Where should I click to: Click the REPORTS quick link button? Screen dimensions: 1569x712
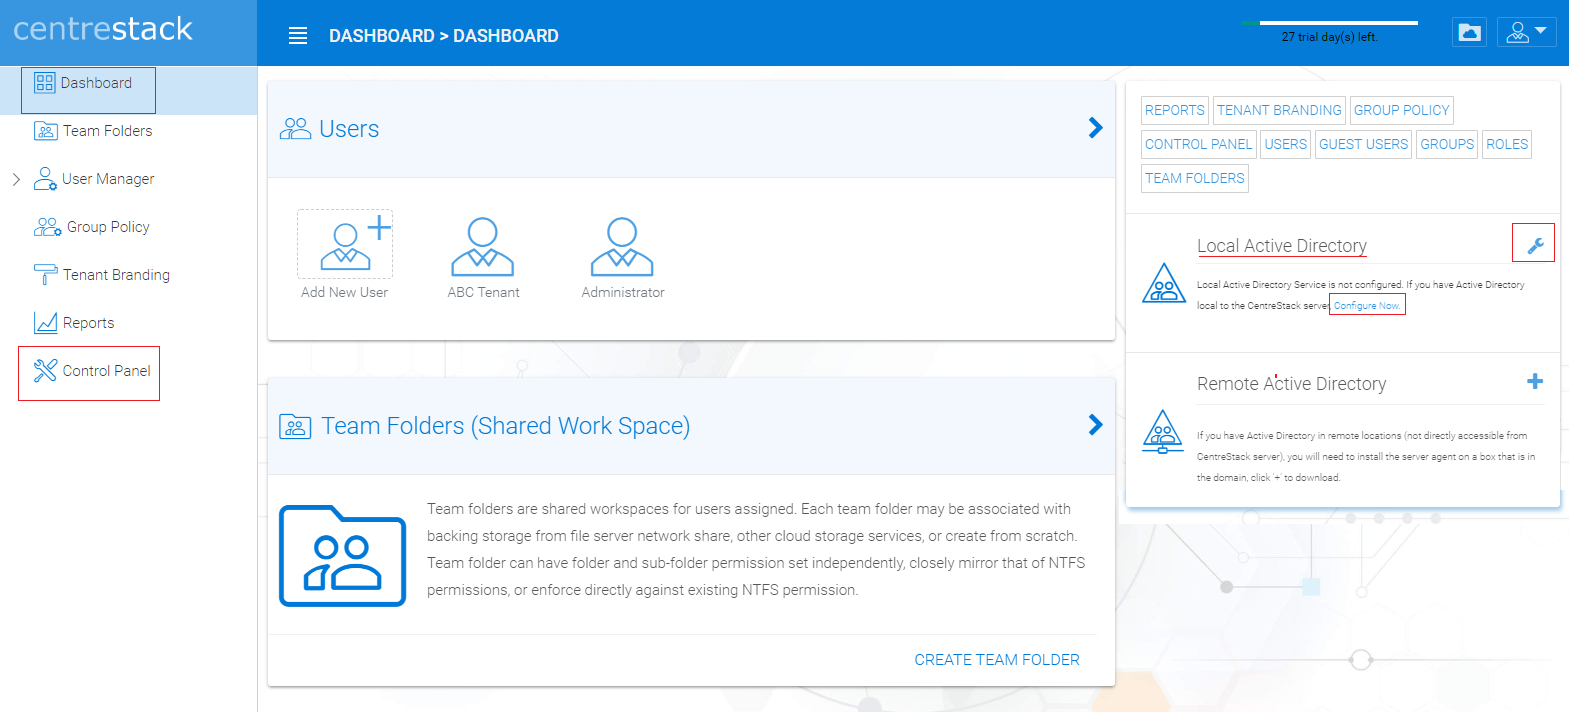(x=1175, y=110)
